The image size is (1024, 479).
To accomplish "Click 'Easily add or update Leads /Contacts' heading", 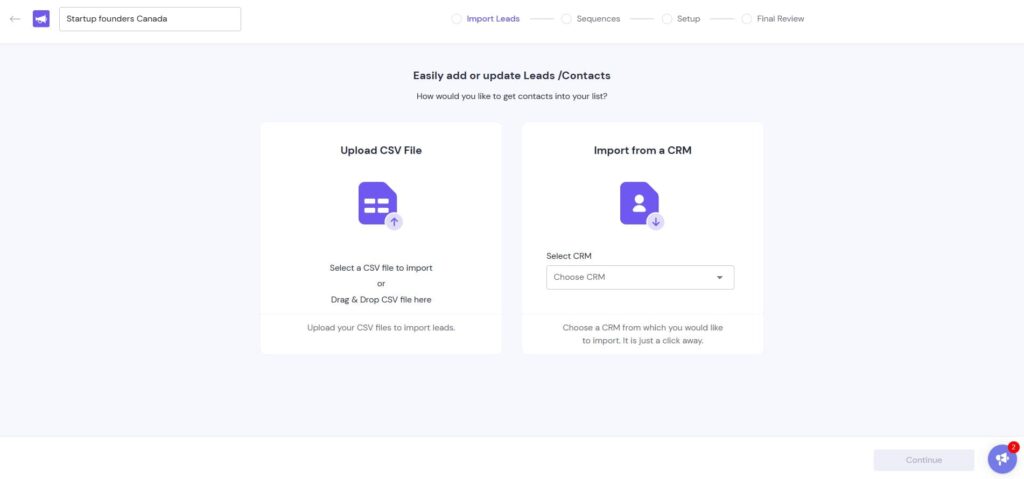I will (512, 76).
